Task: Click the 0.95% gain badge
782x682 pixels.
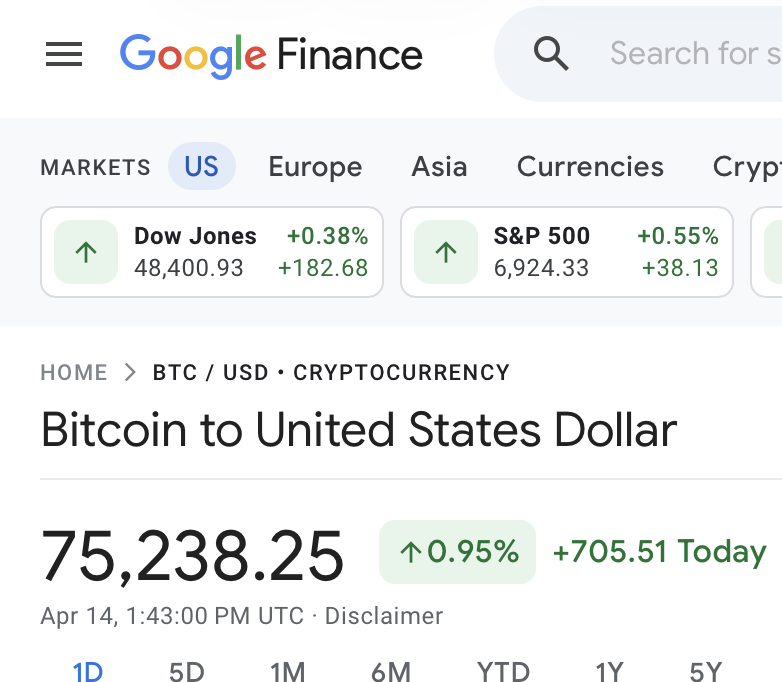Action: click(458, 551)
